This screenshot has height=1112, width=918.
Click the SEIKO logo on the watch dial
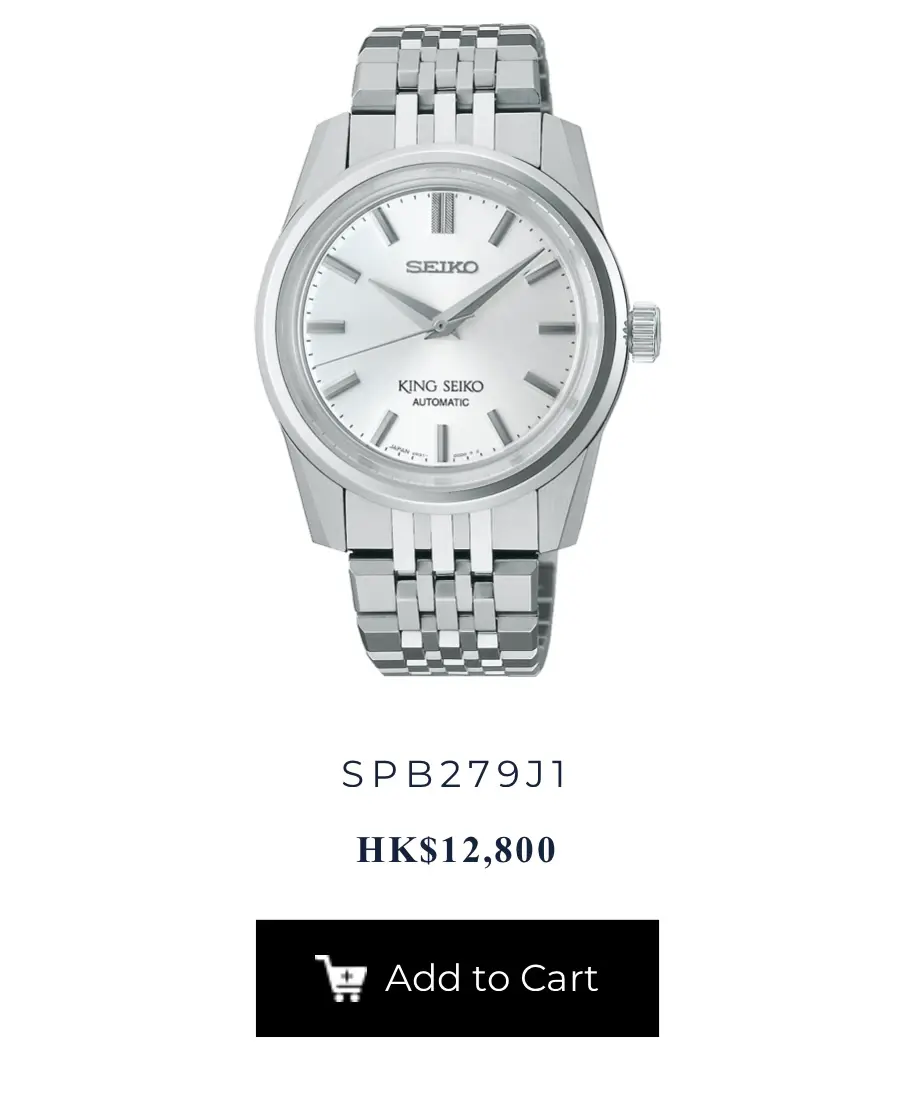pyautogui.click(x=442, y=267)
